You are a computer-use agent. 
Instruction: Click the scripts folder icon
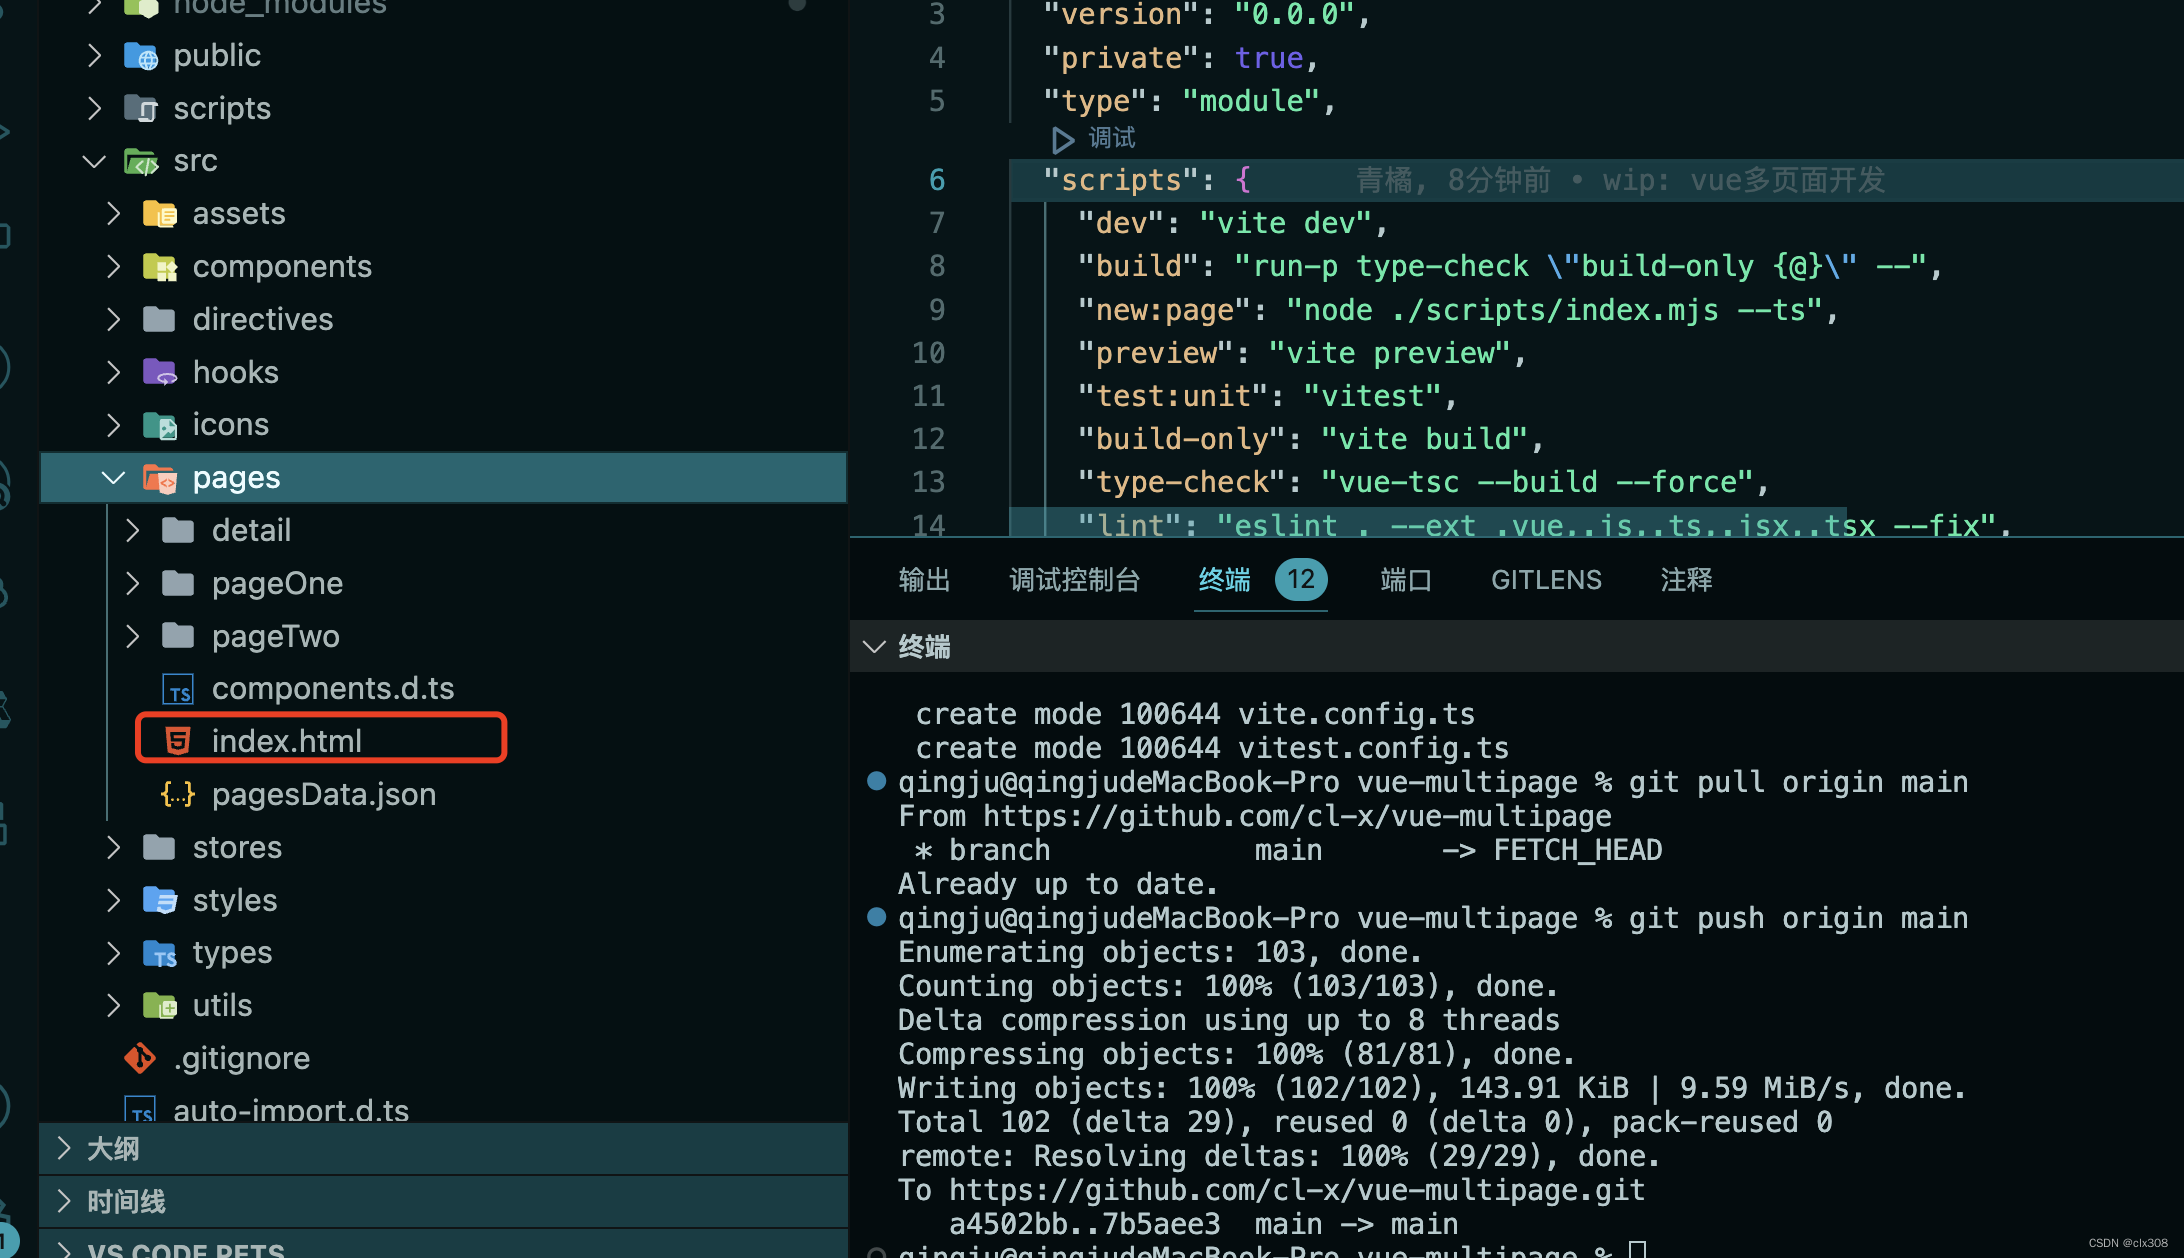141,108
